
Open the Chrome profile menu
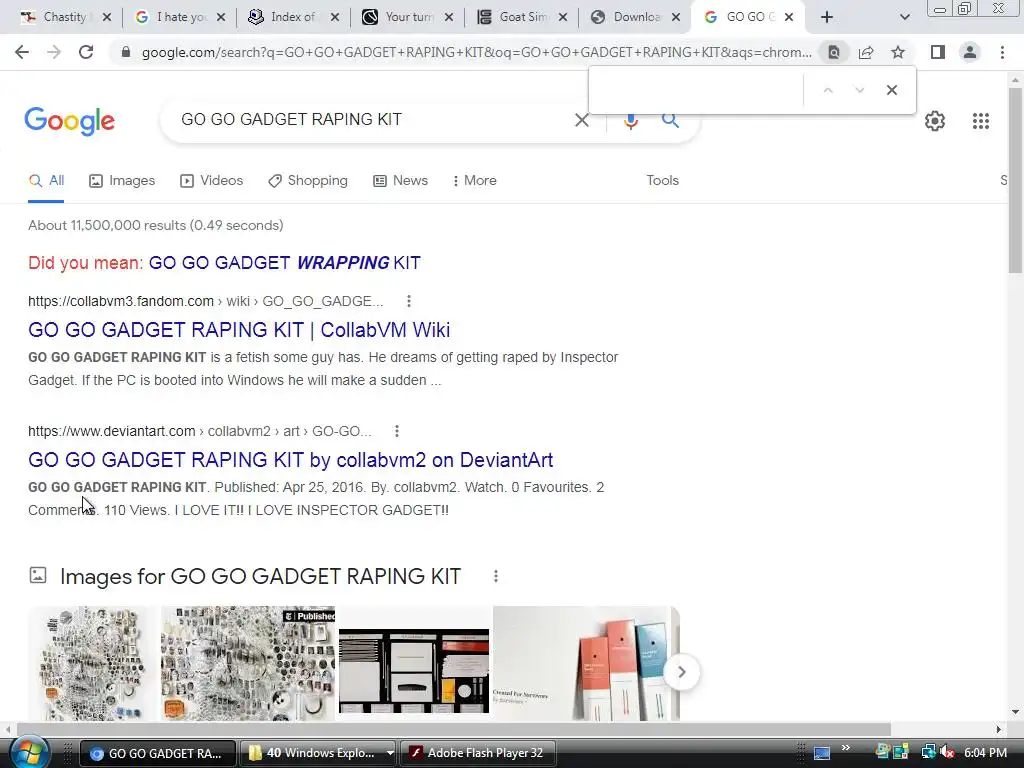click(970, 52)
